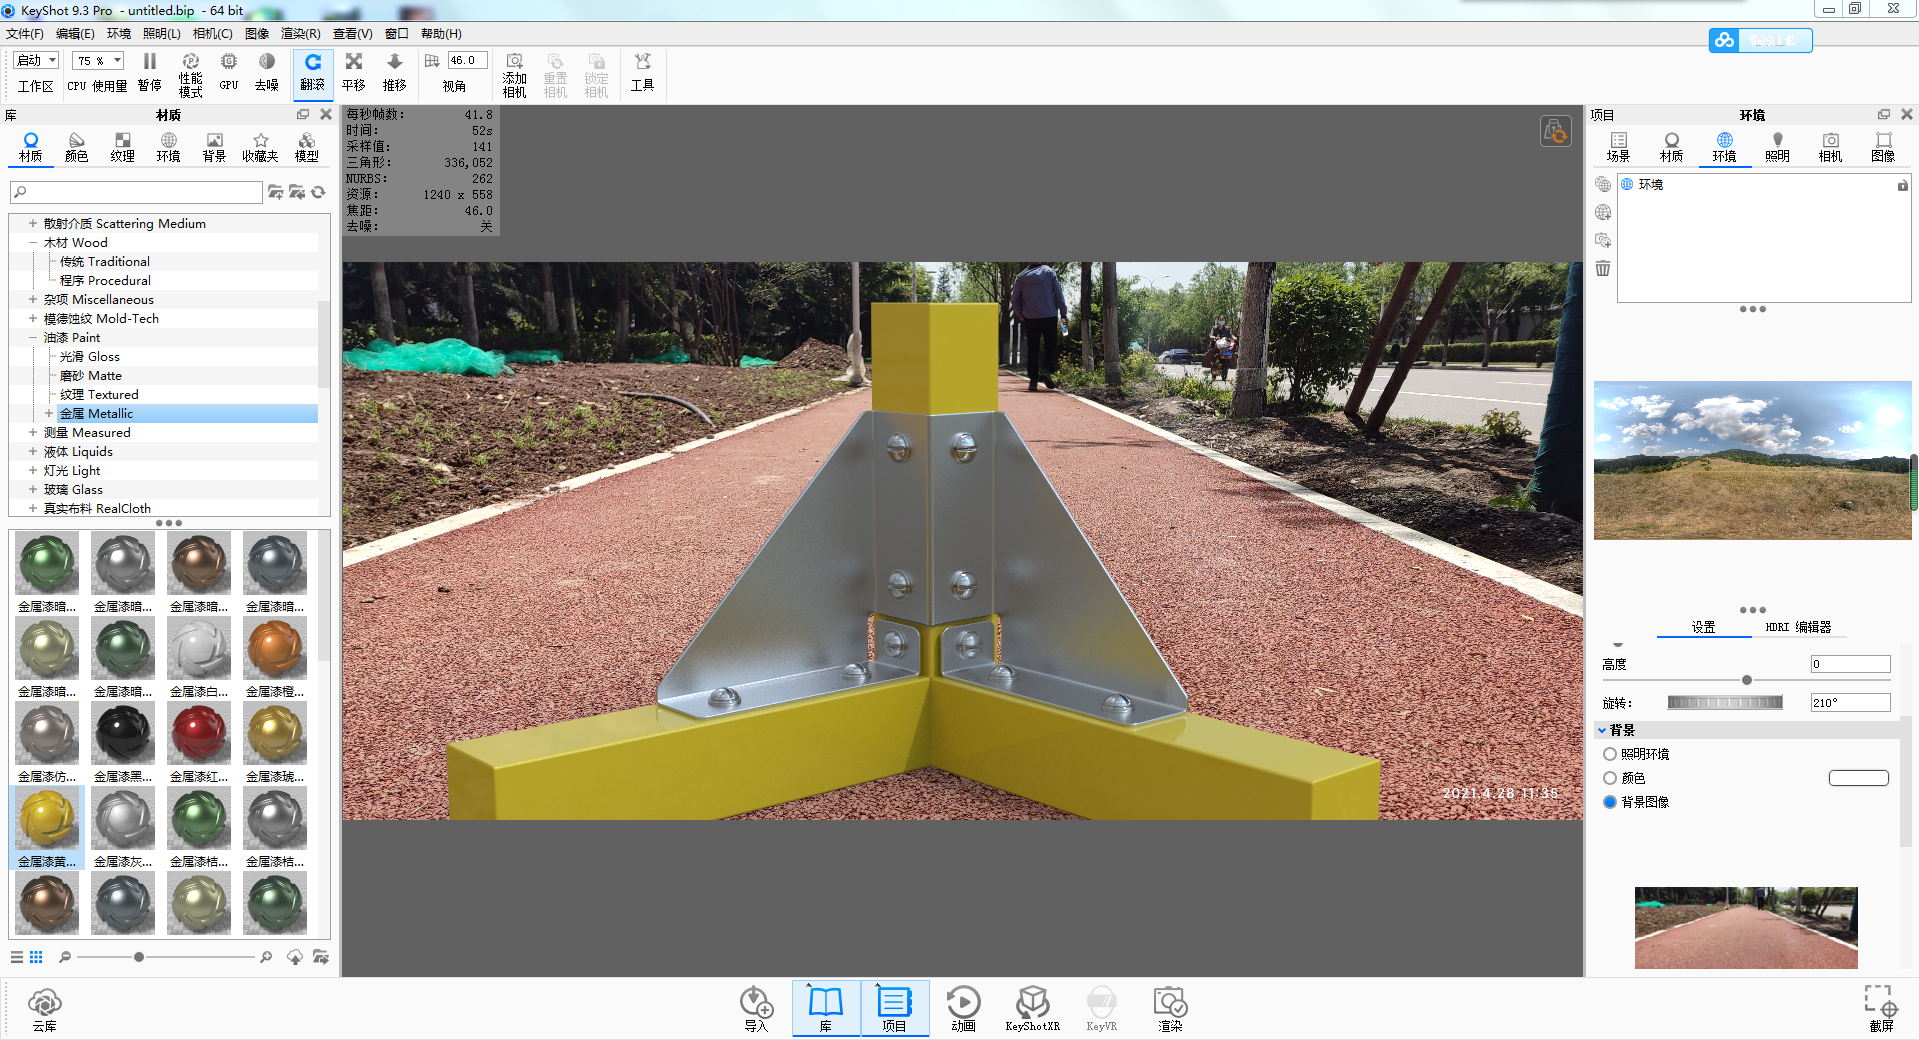The width and height of the screenshot is (1919, 1040).
Task: Open 云库 cloud library
Action: click(45, 1009)
